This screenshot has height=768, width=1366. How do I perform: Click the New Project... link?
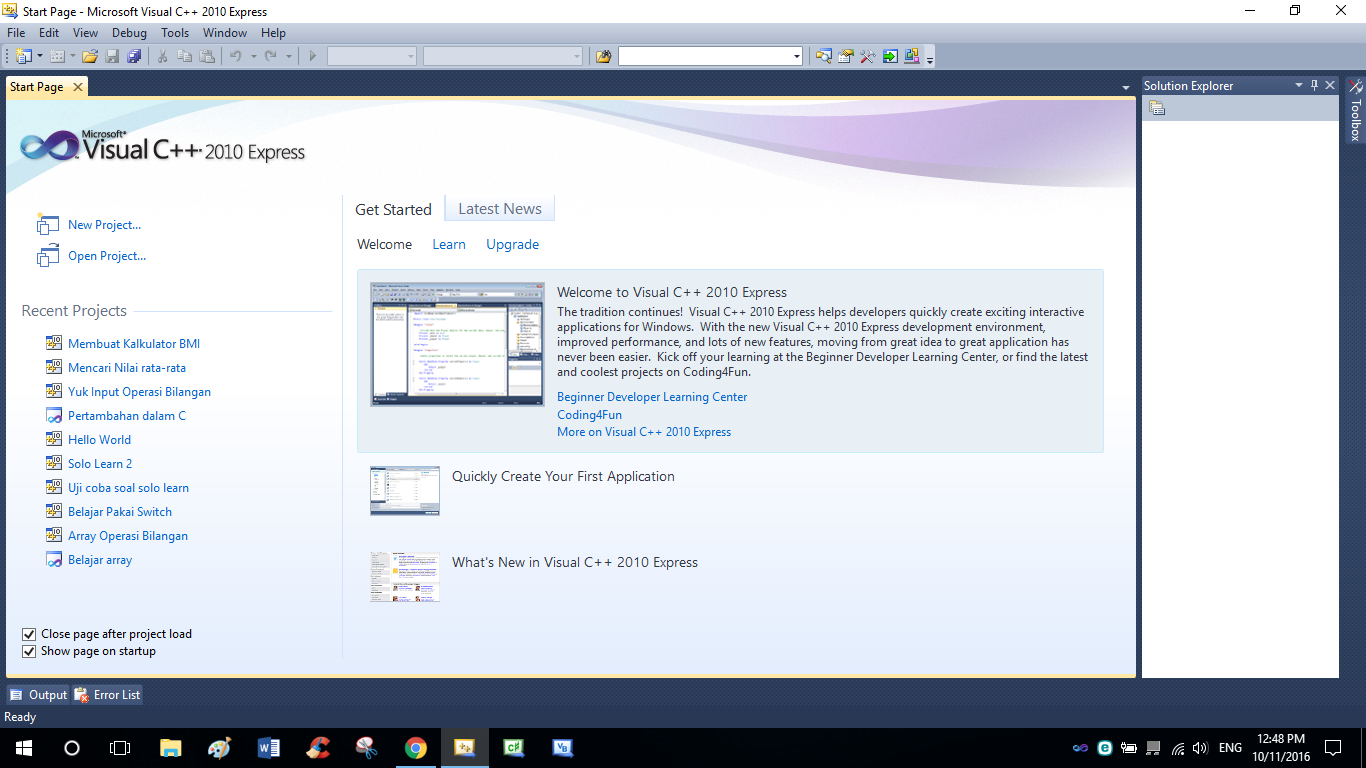tap(104, 225)
